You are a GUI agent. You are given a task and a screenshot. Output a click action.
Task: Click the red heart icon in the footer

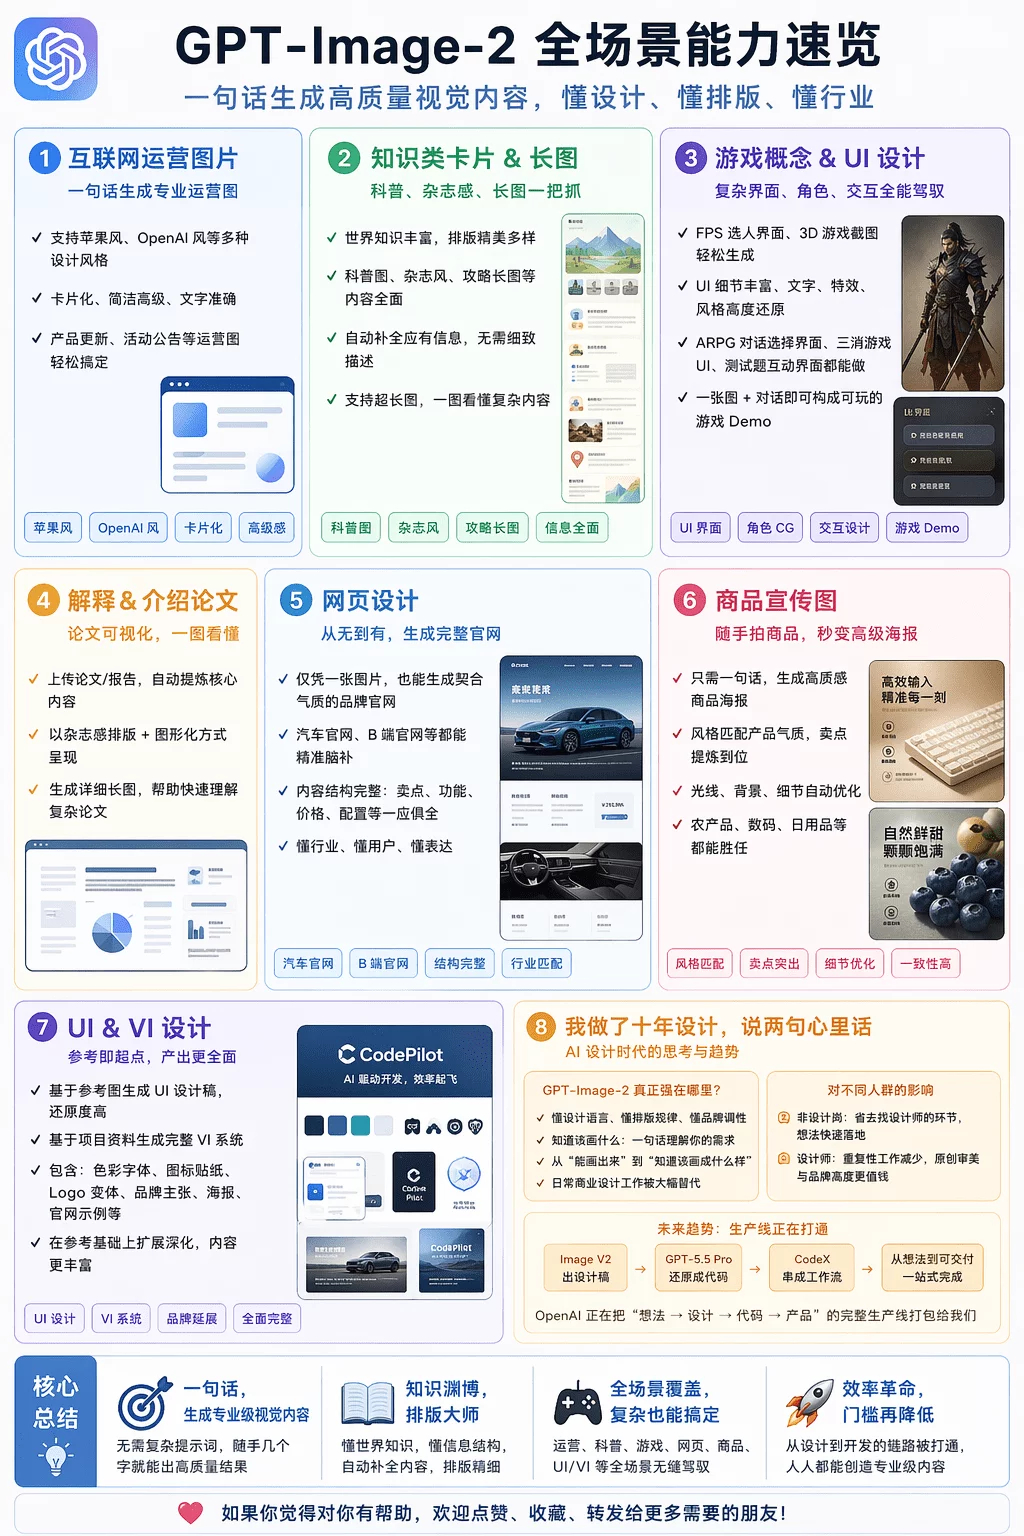tap(190, 1512)
